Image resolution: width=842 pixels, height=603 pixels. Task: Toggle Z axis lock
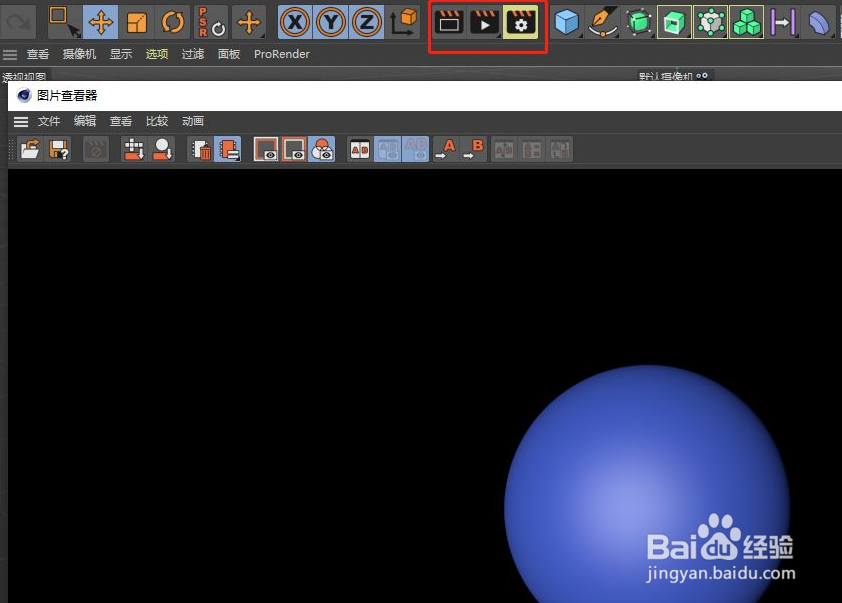[366, 22]
